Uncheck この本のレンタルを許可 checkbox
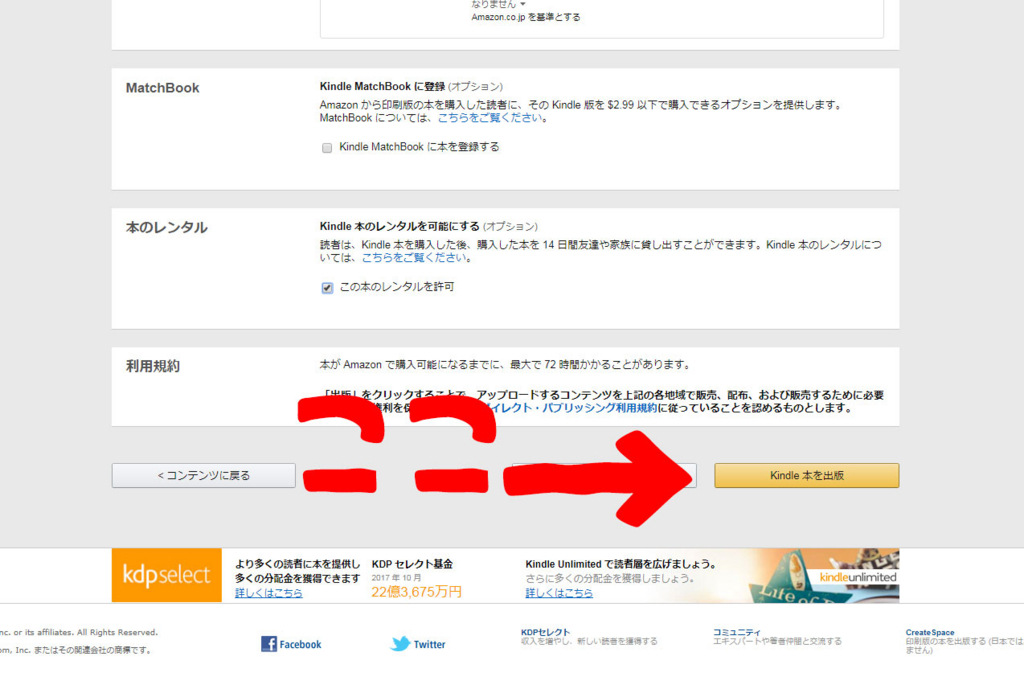 [327, 287]
